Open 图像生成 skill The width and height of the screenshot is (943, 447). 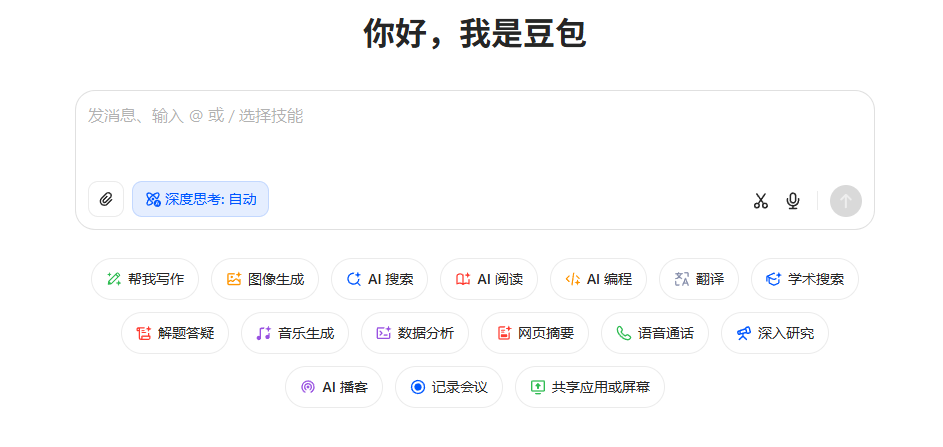(x=265, y=279)
